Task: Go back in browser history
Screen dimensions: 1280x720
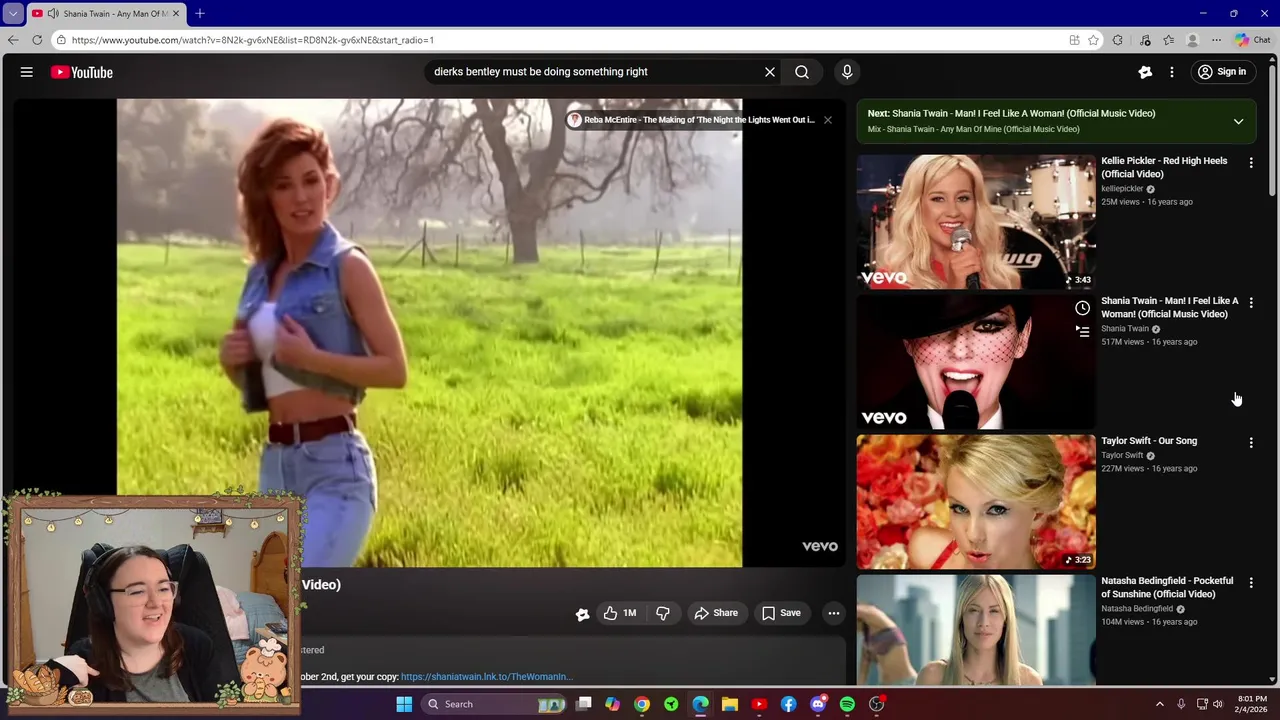Action: click(13, 40)
